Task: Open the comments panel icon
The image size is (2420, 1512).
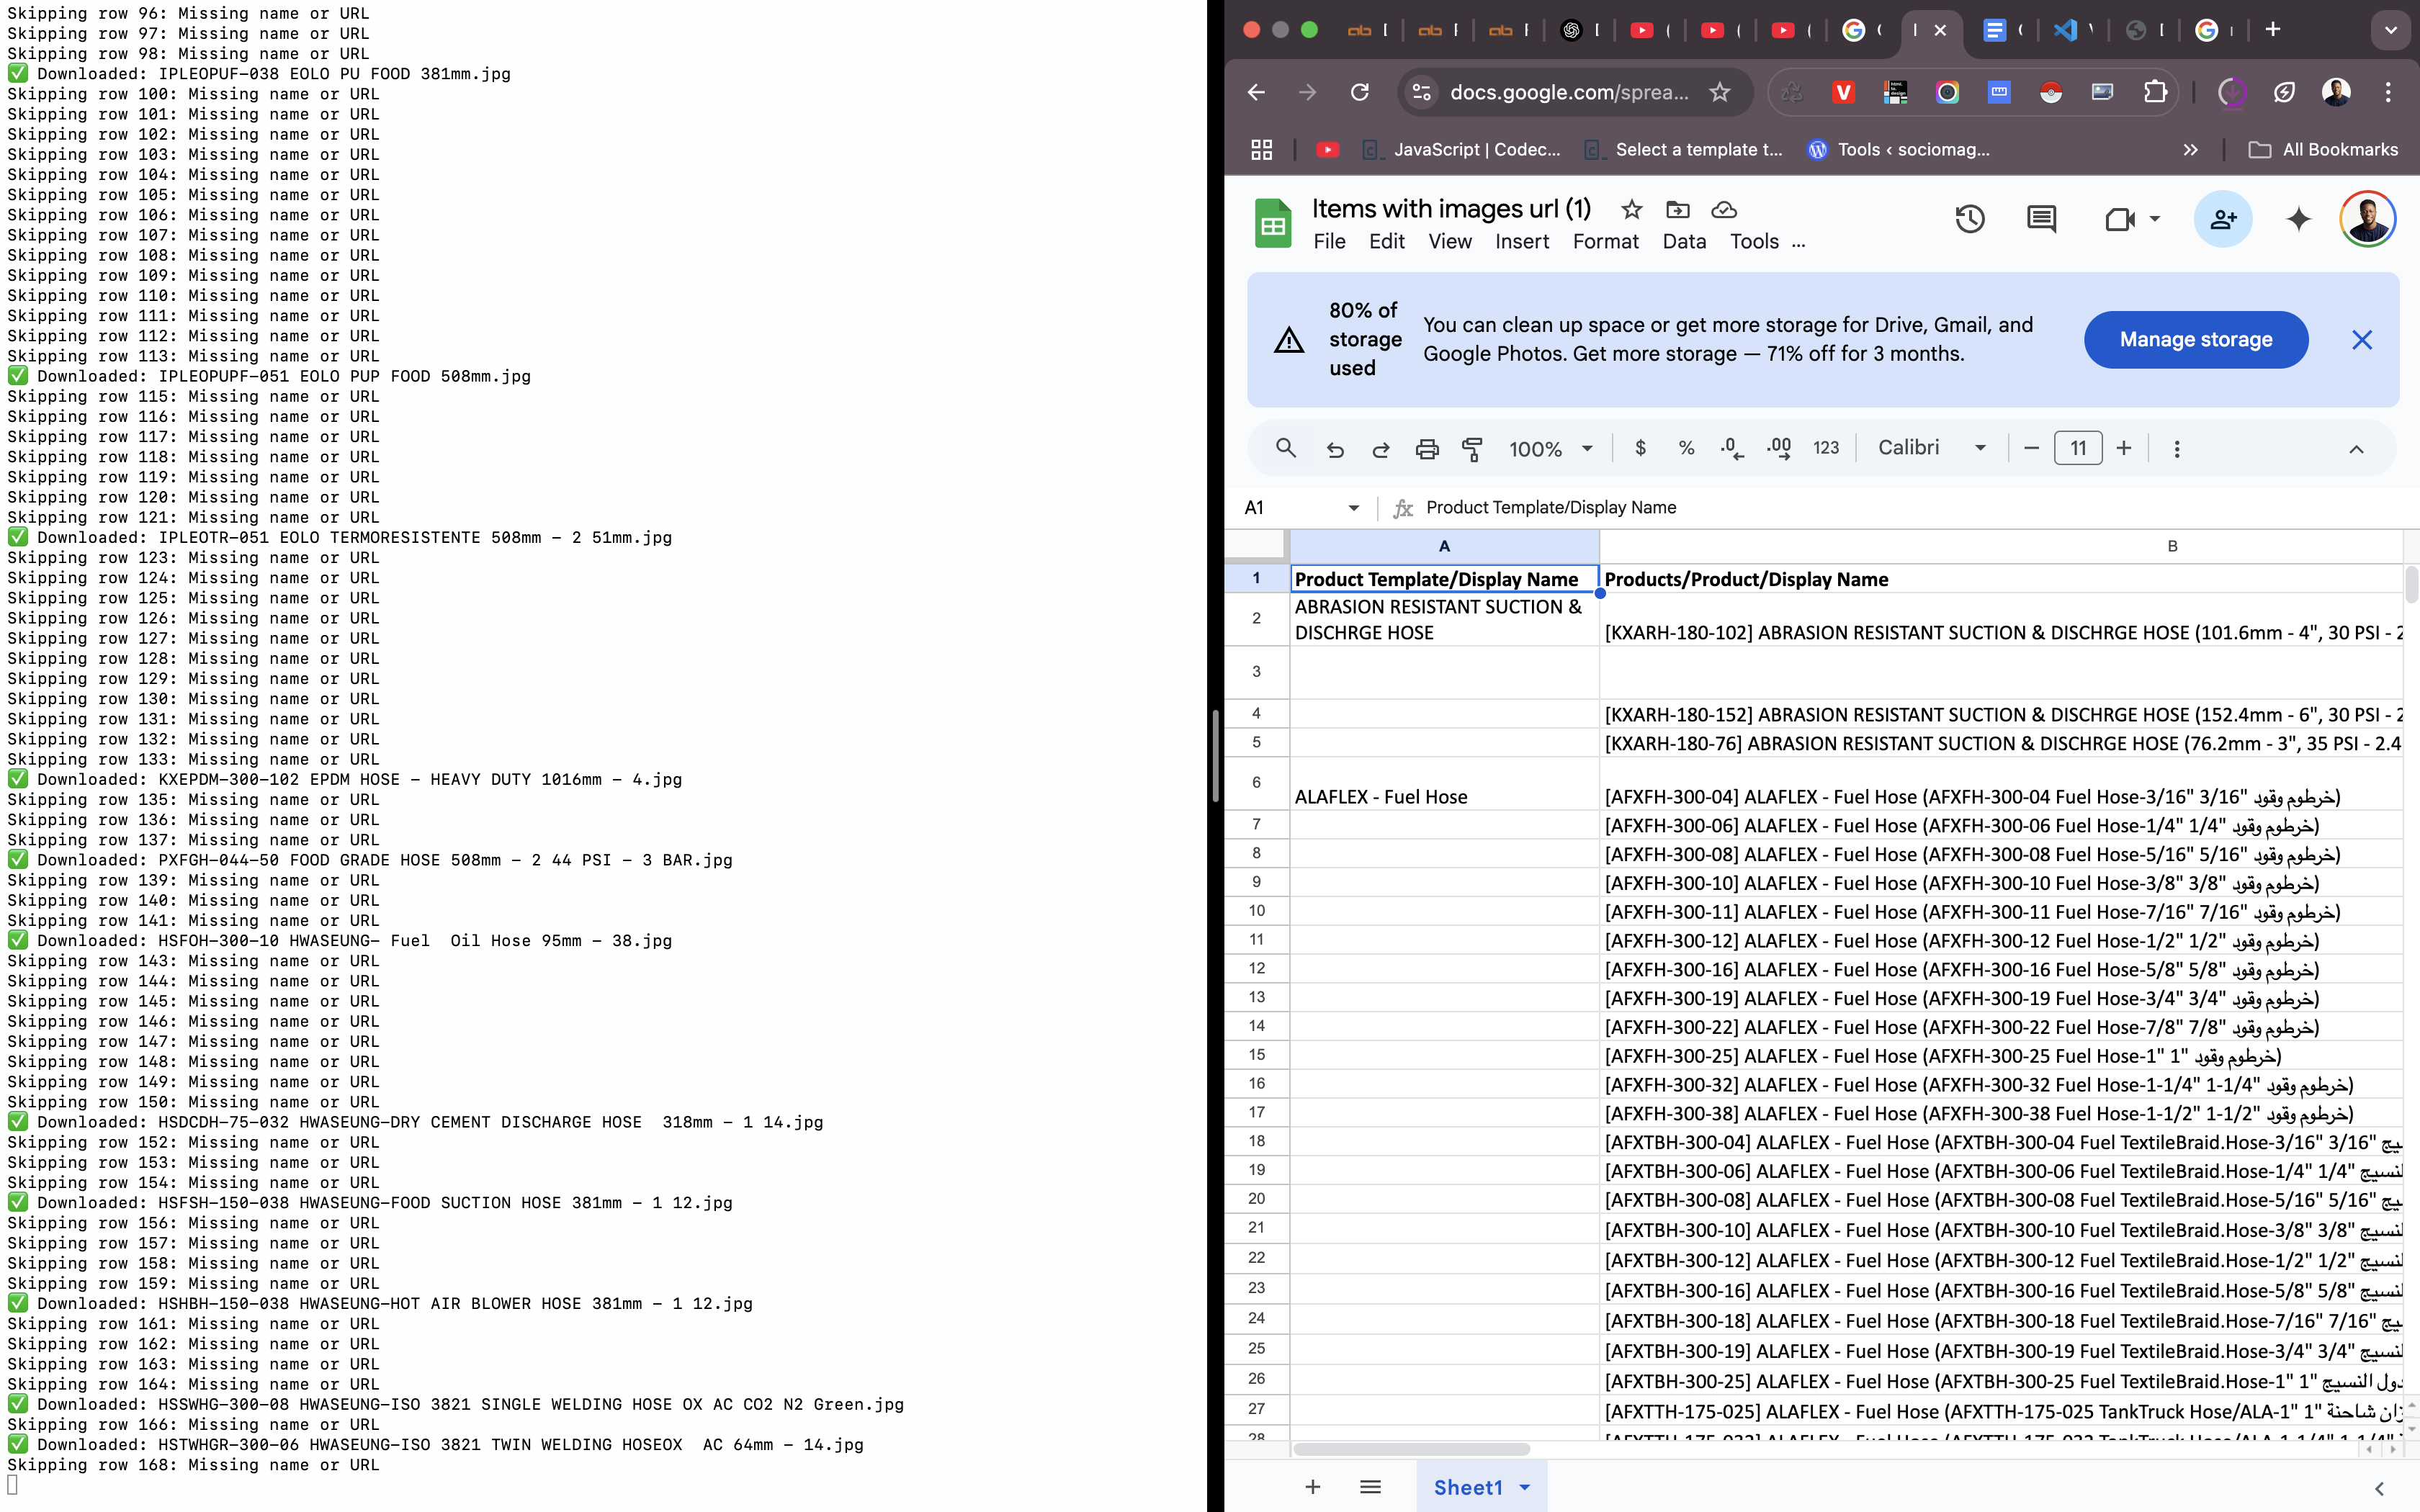Action: click(2041, 219)
